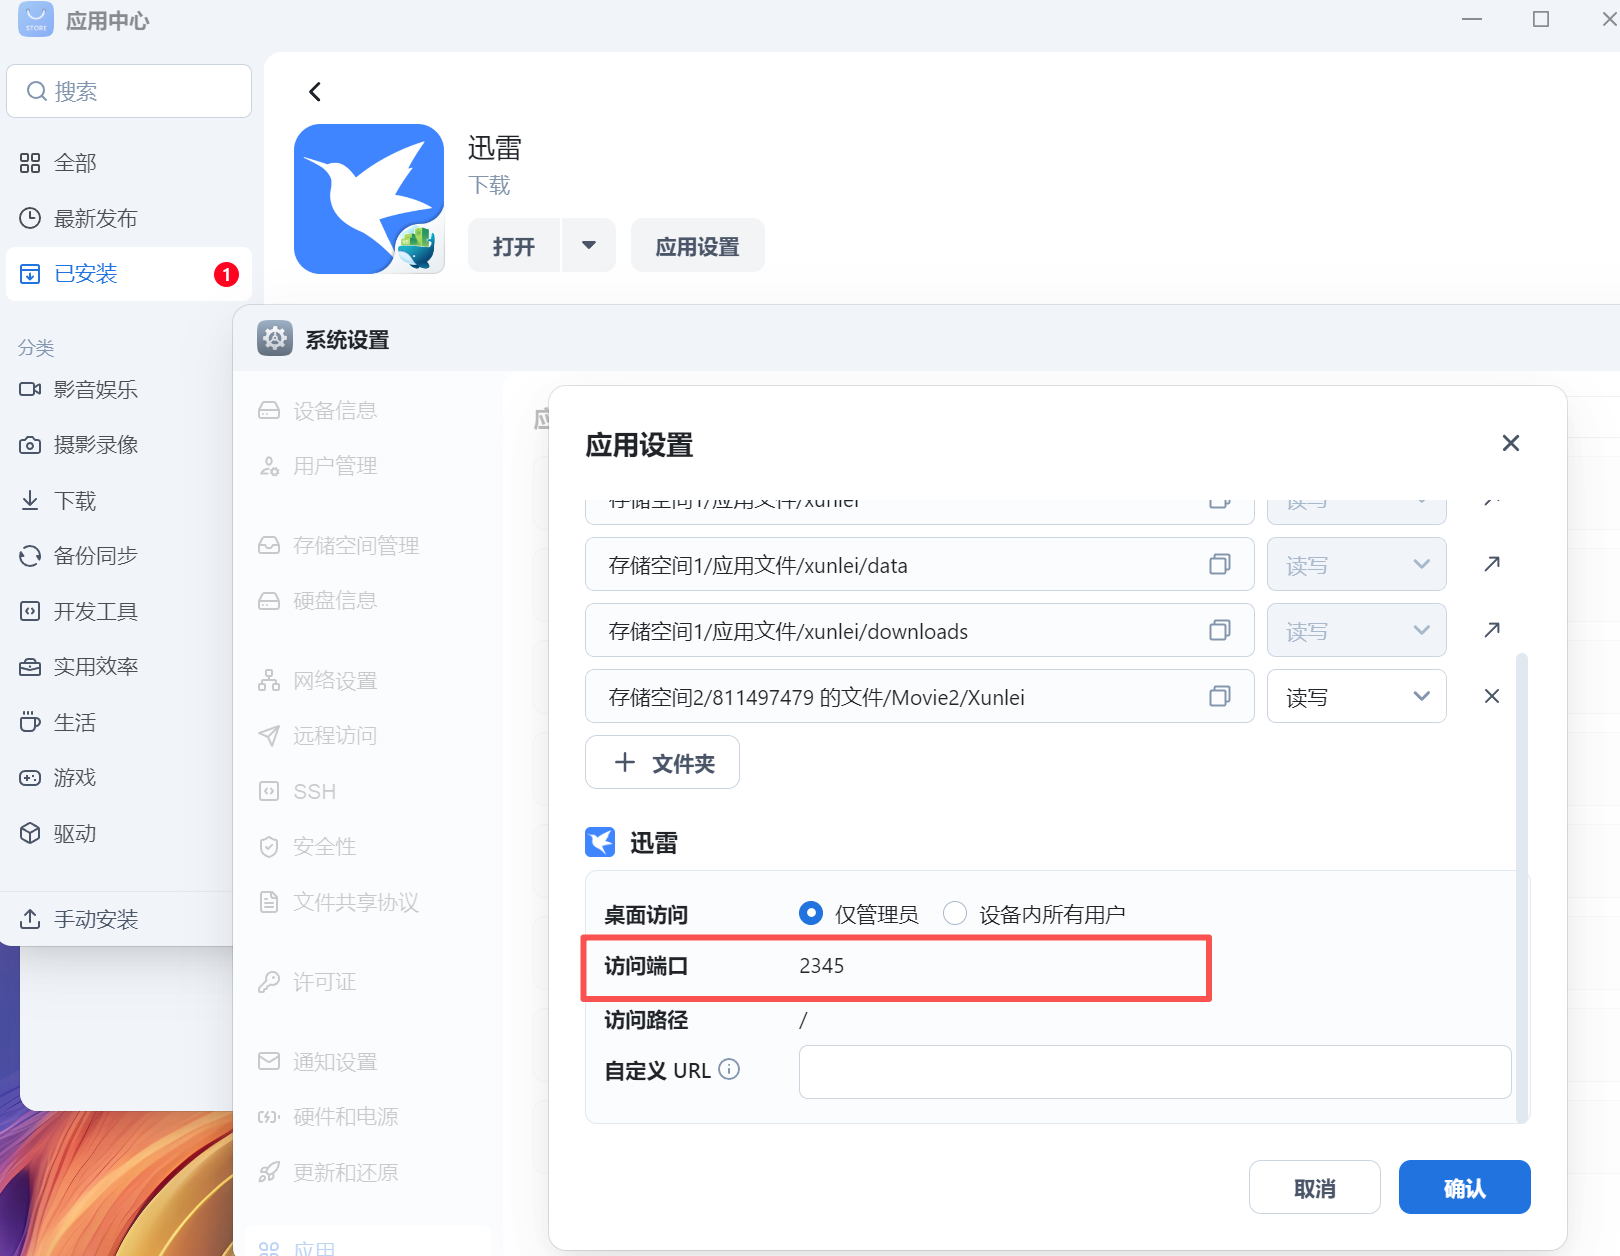This screenshot has width=1620, height=1256.
Task: Copy path icon for xunlei/downloads folder
Action: coord(1220,630)
